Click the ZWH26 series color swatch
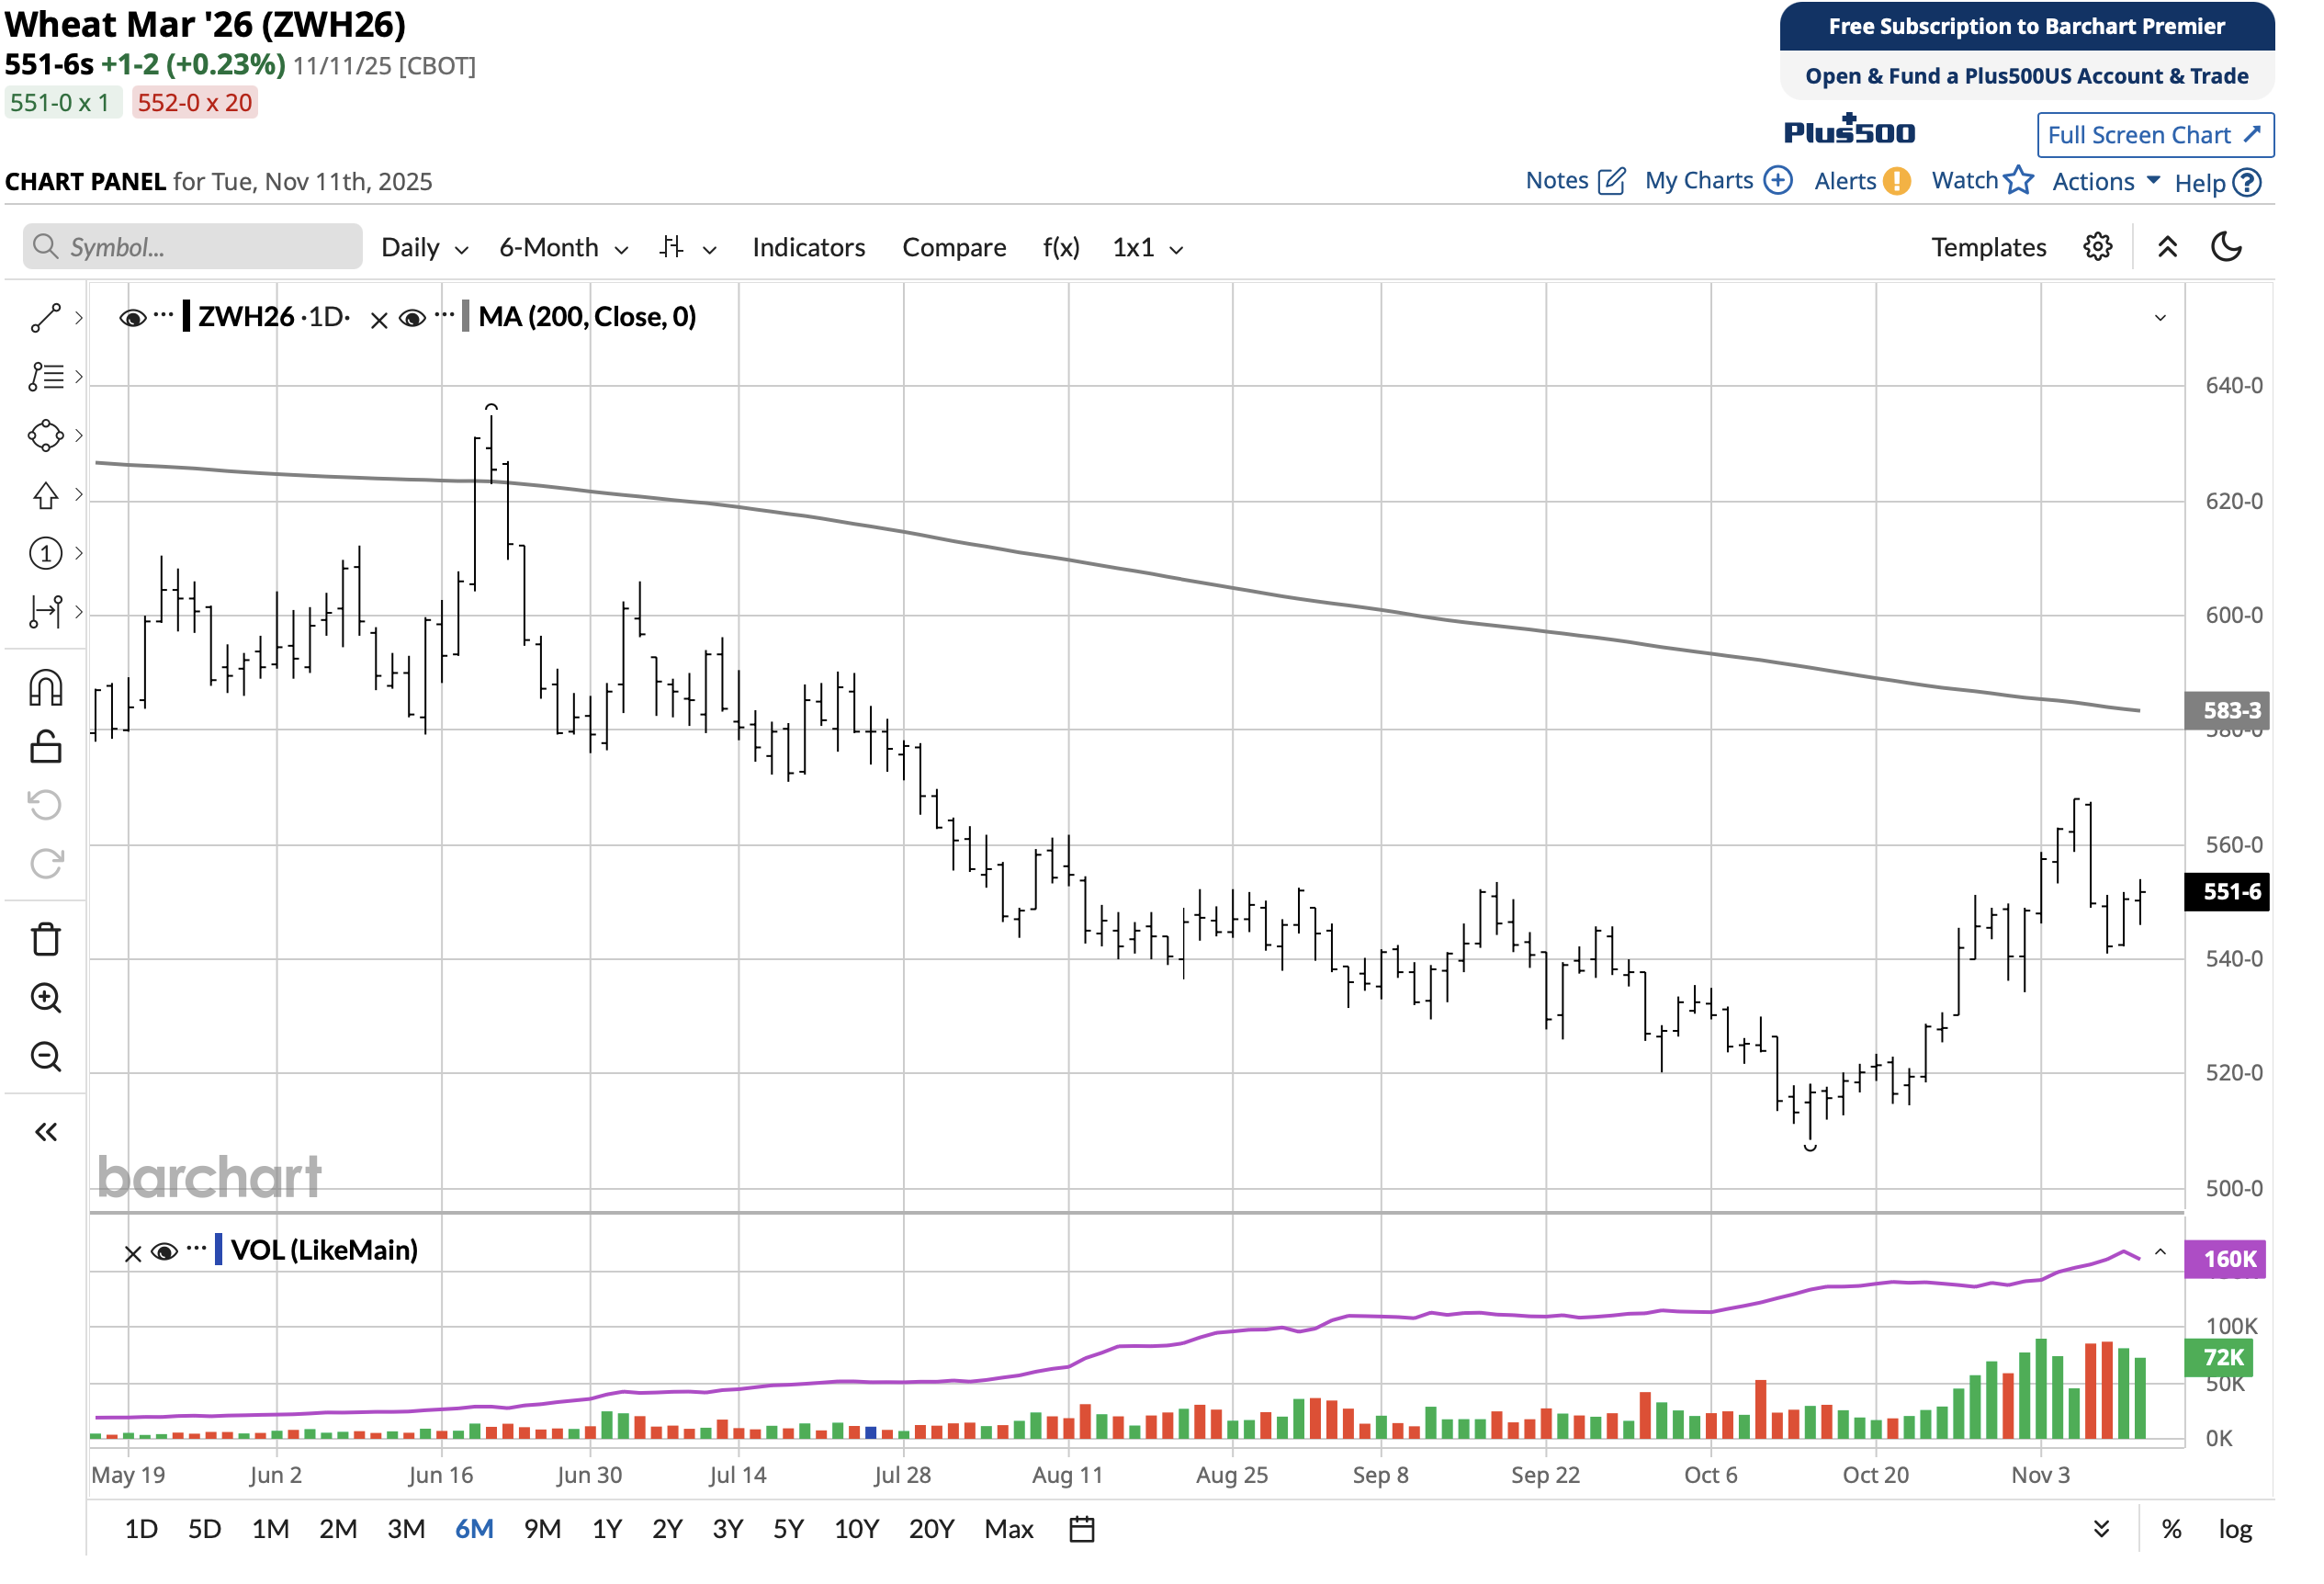Screen dimensions: 2324x1584 click(x=187, y=317)
